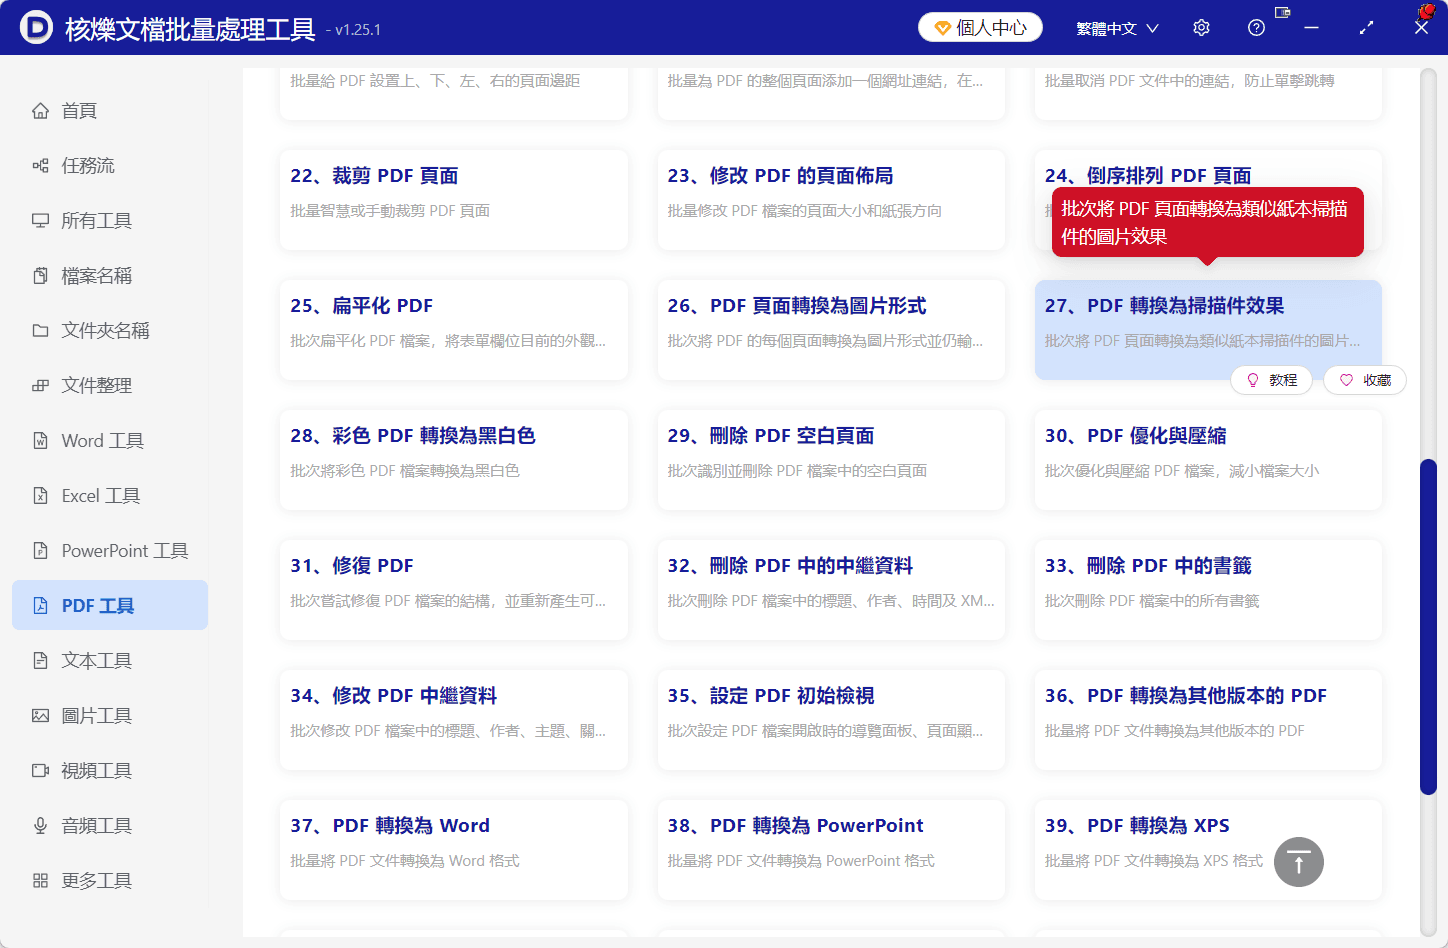1448x948 pixels.
Task: Click the 所有工具 monitor icon
Action: tap(40, 221)
